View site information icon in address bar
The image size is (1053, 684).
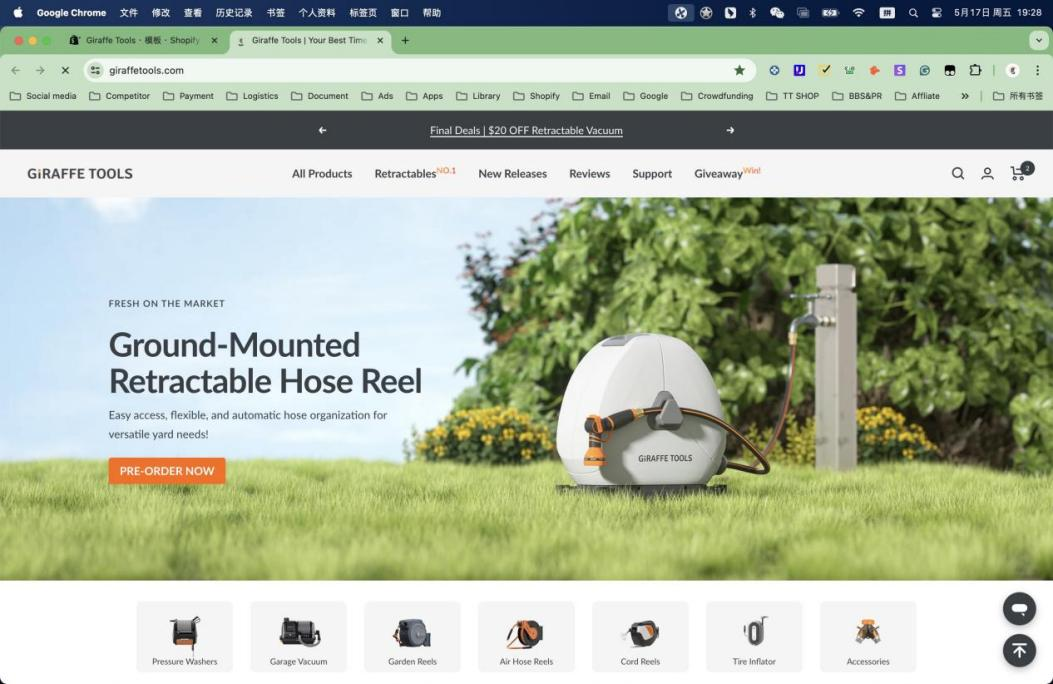[95, 70]
